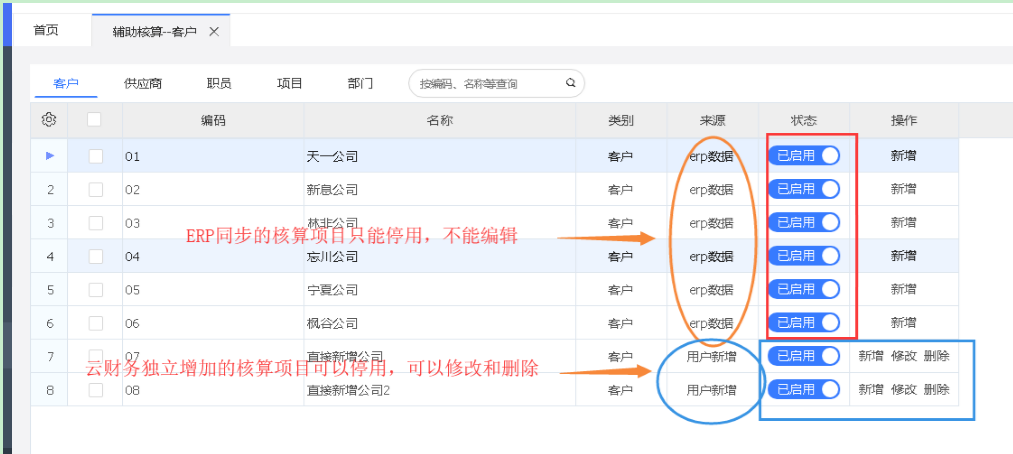Viewport: 1013px width, 454px height.
Task: Switch to the 首页 tab
Action: point(46,30)
